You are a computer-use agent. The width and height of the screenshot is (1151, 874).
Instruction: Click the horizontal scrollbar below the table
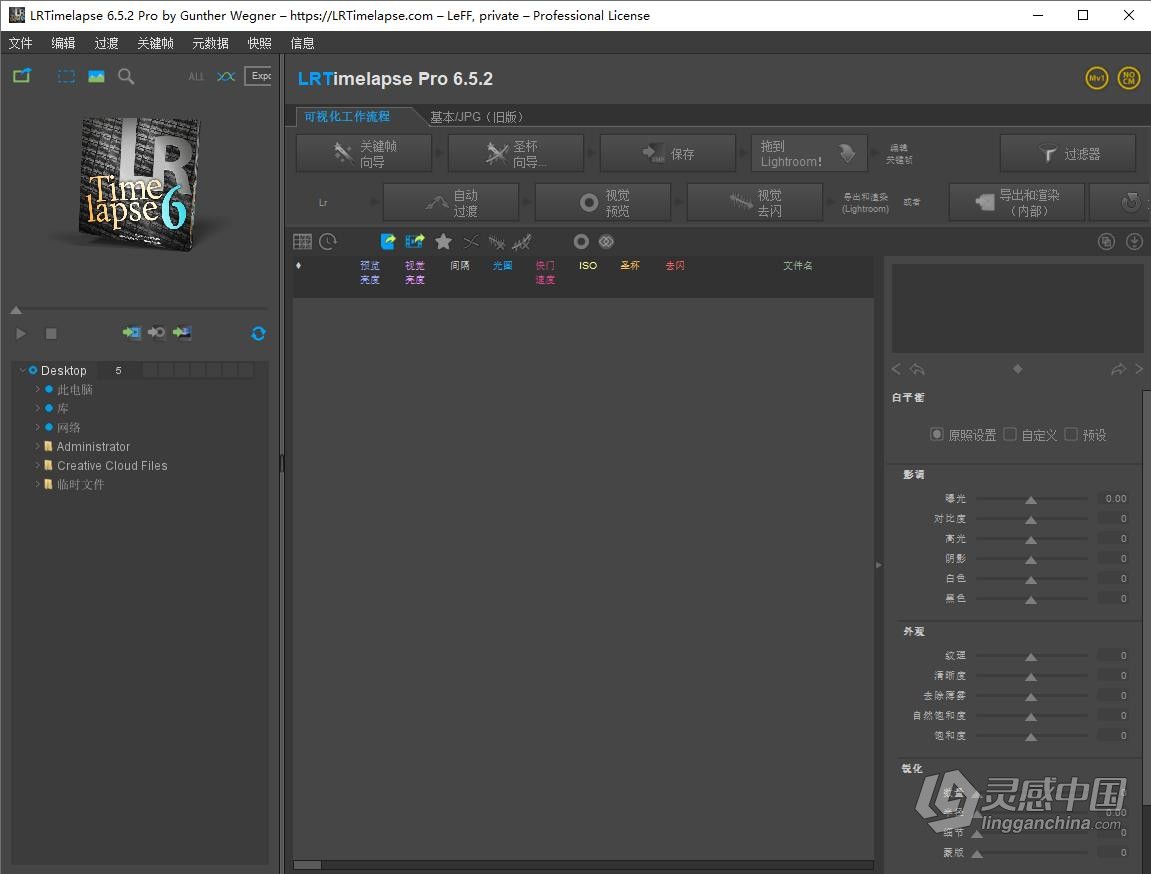tap(584, 864)
